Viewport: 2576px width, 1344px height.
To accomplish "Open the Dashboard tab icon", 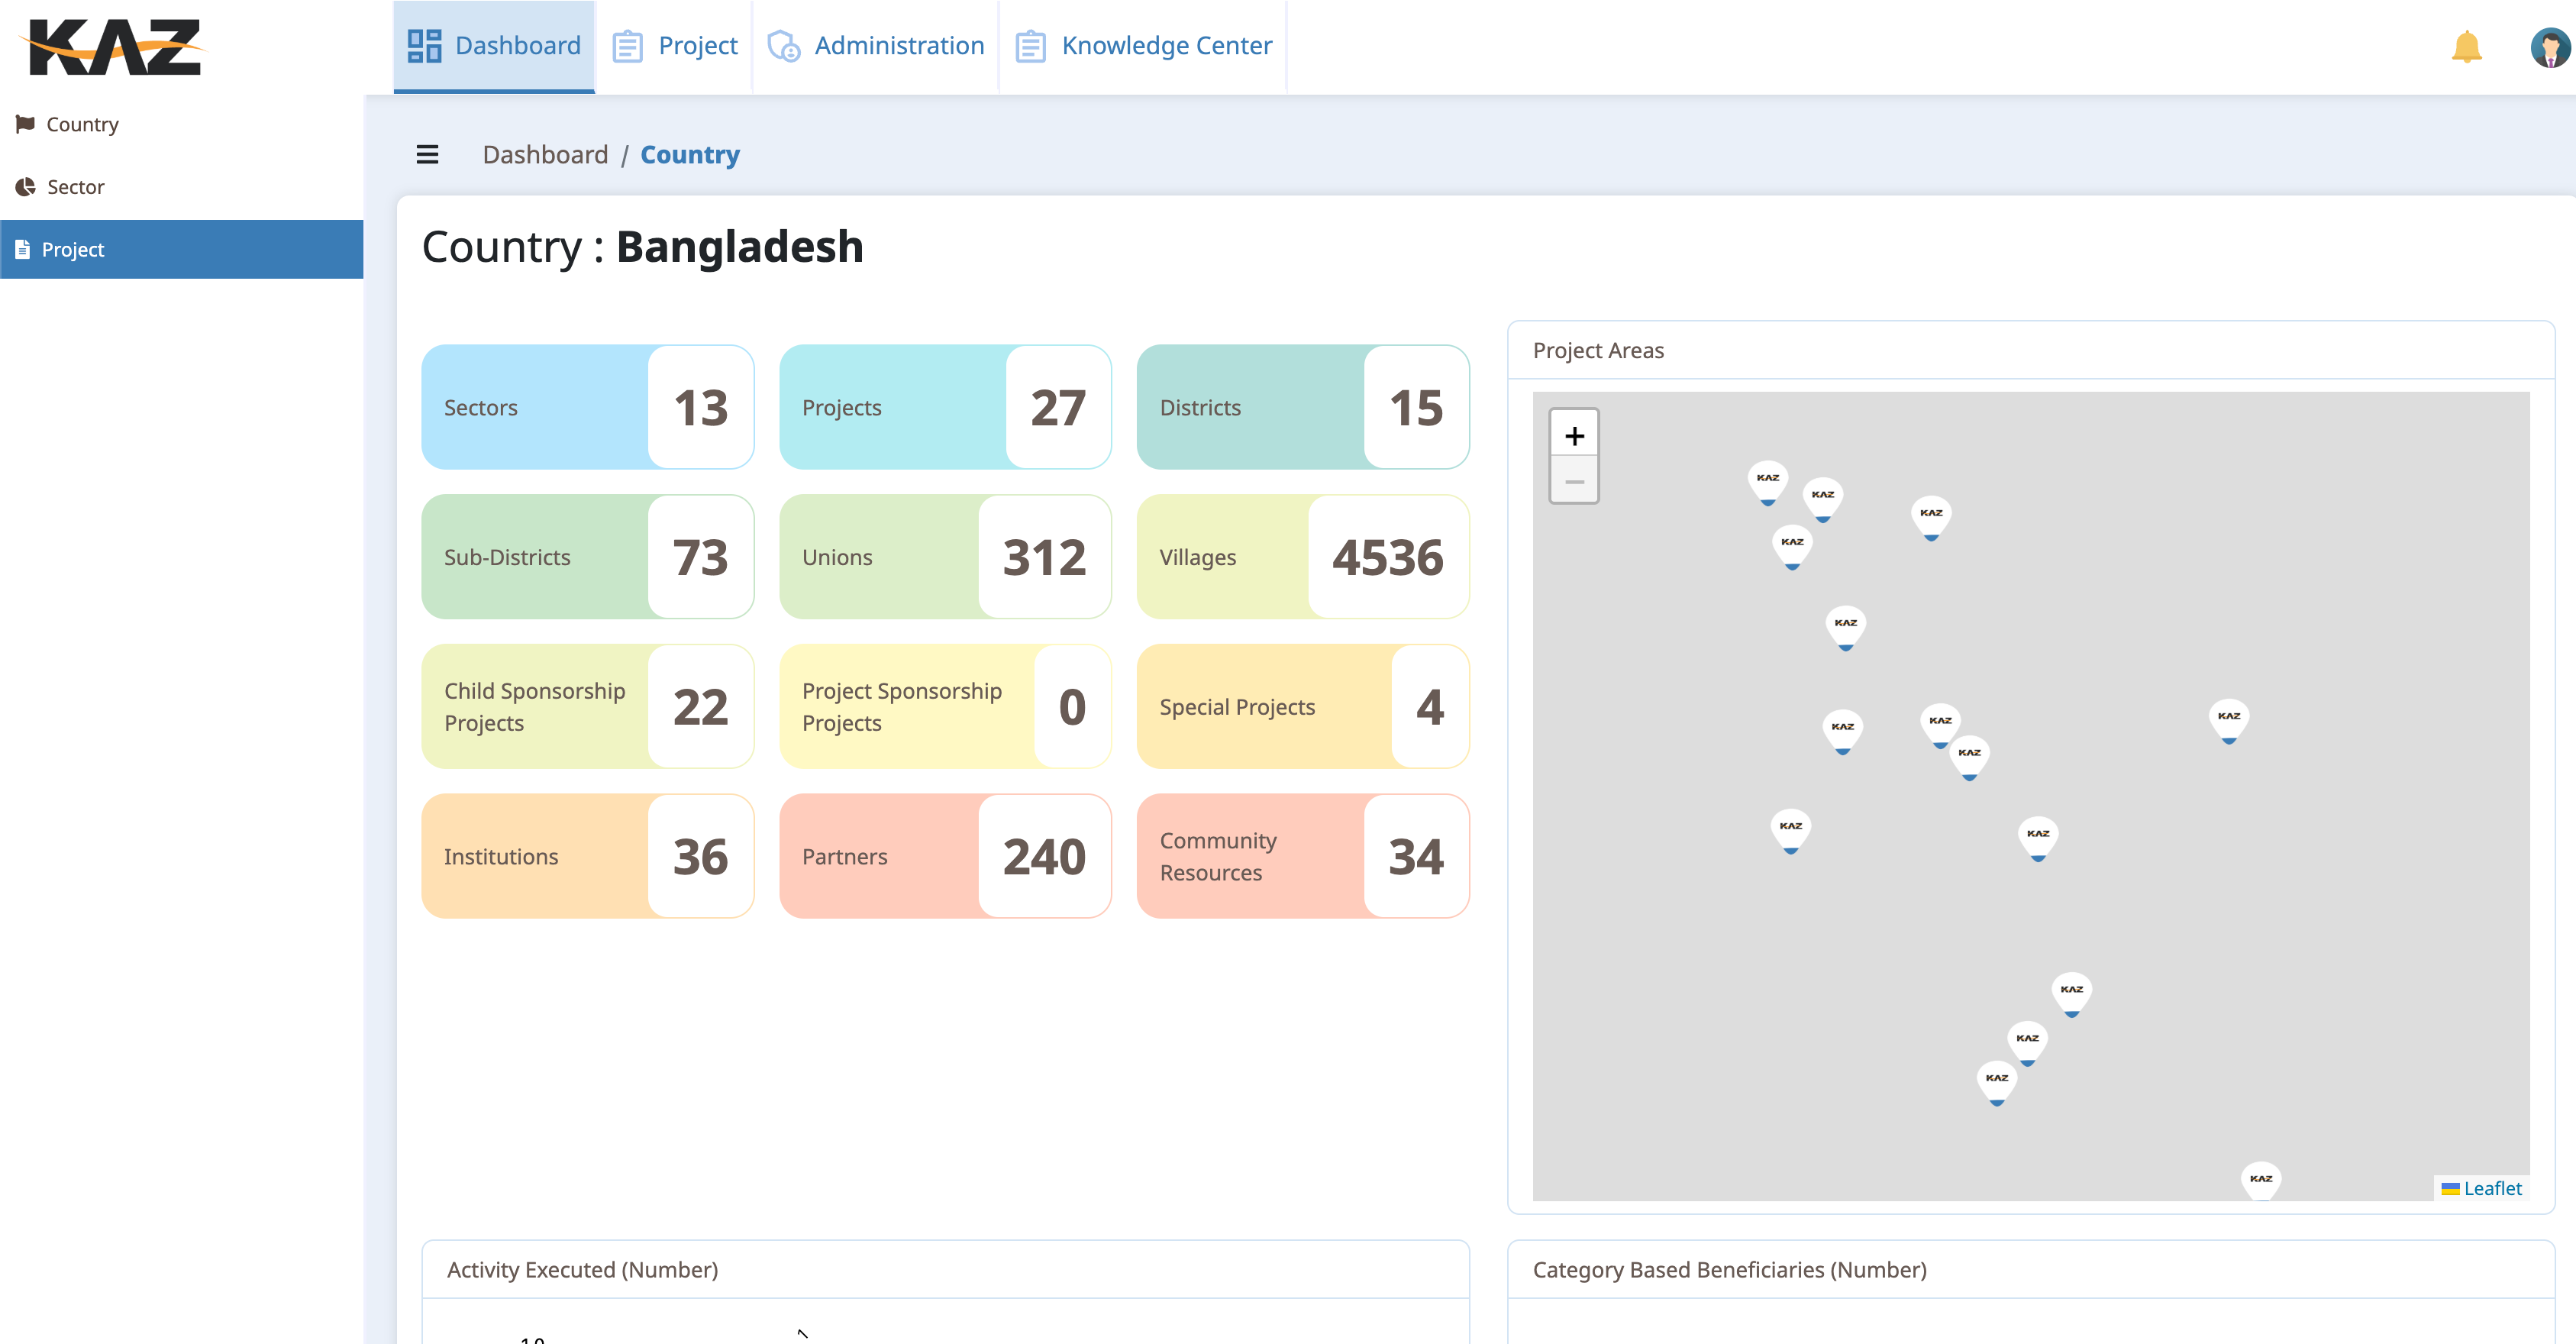I will click(424, 45).
